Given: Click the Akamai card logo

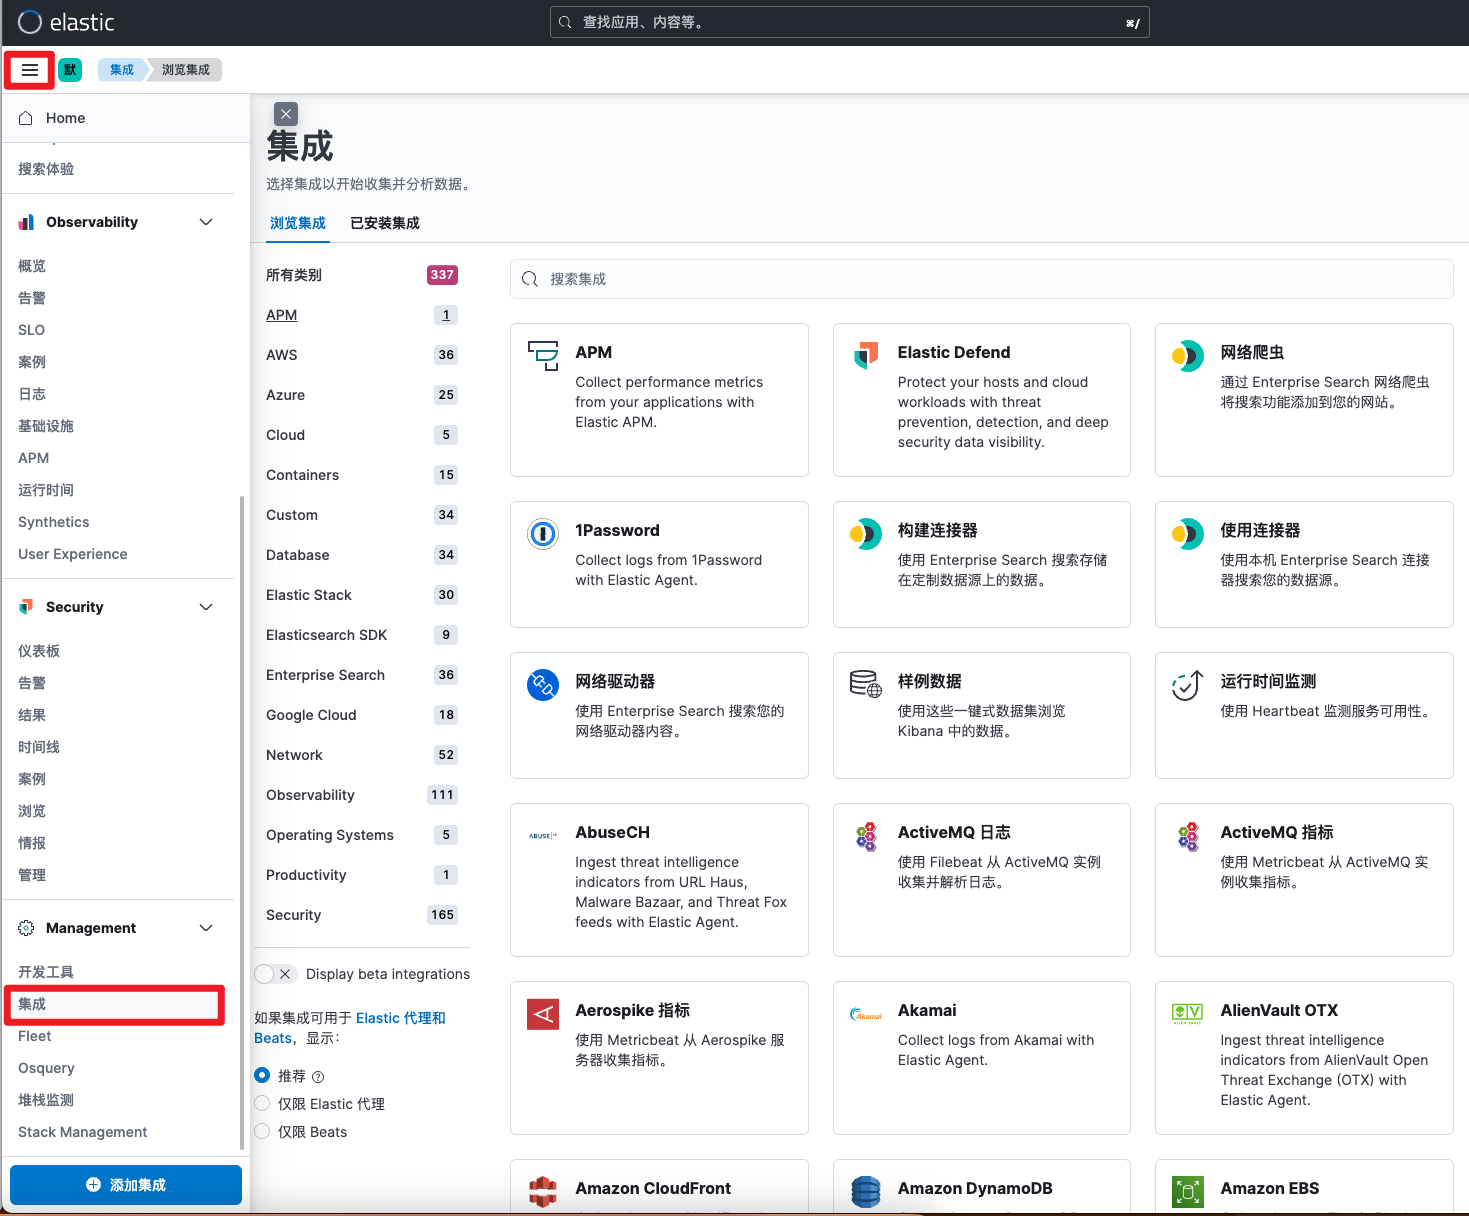Looking at the screenshot, I should click(866, 1013).
